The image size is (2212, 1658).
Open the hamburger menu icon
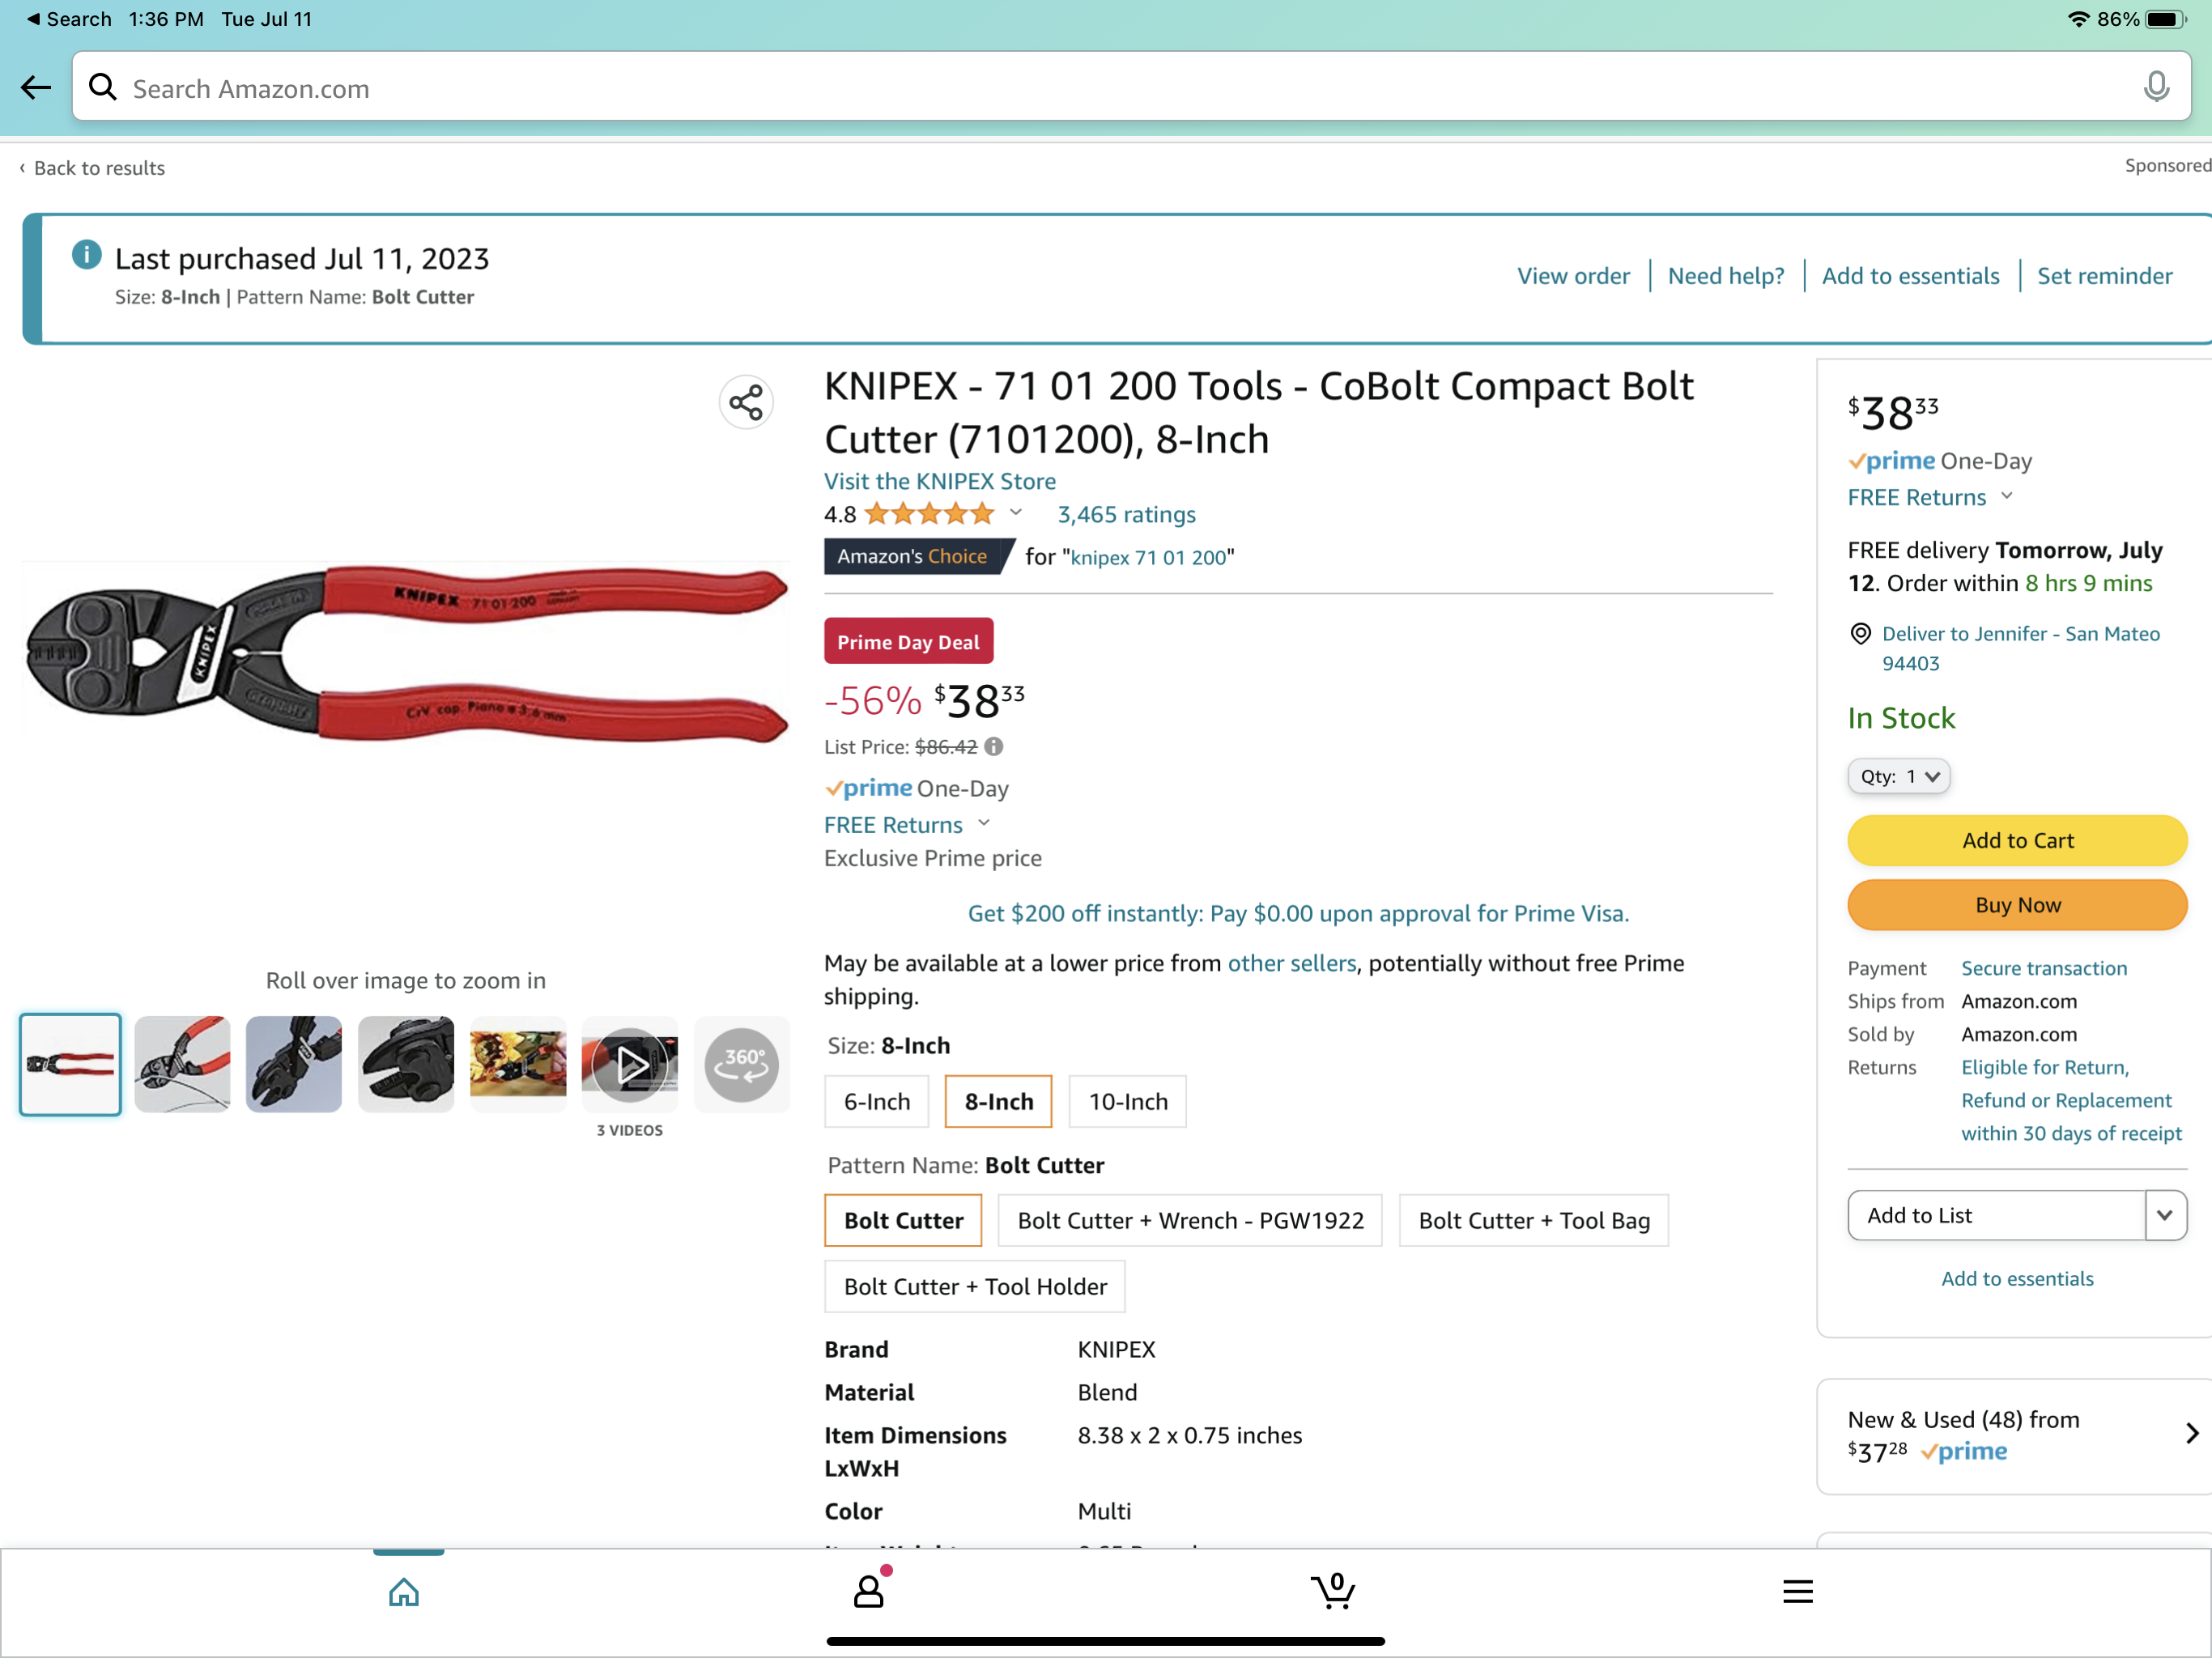tap(1797, 1591)
